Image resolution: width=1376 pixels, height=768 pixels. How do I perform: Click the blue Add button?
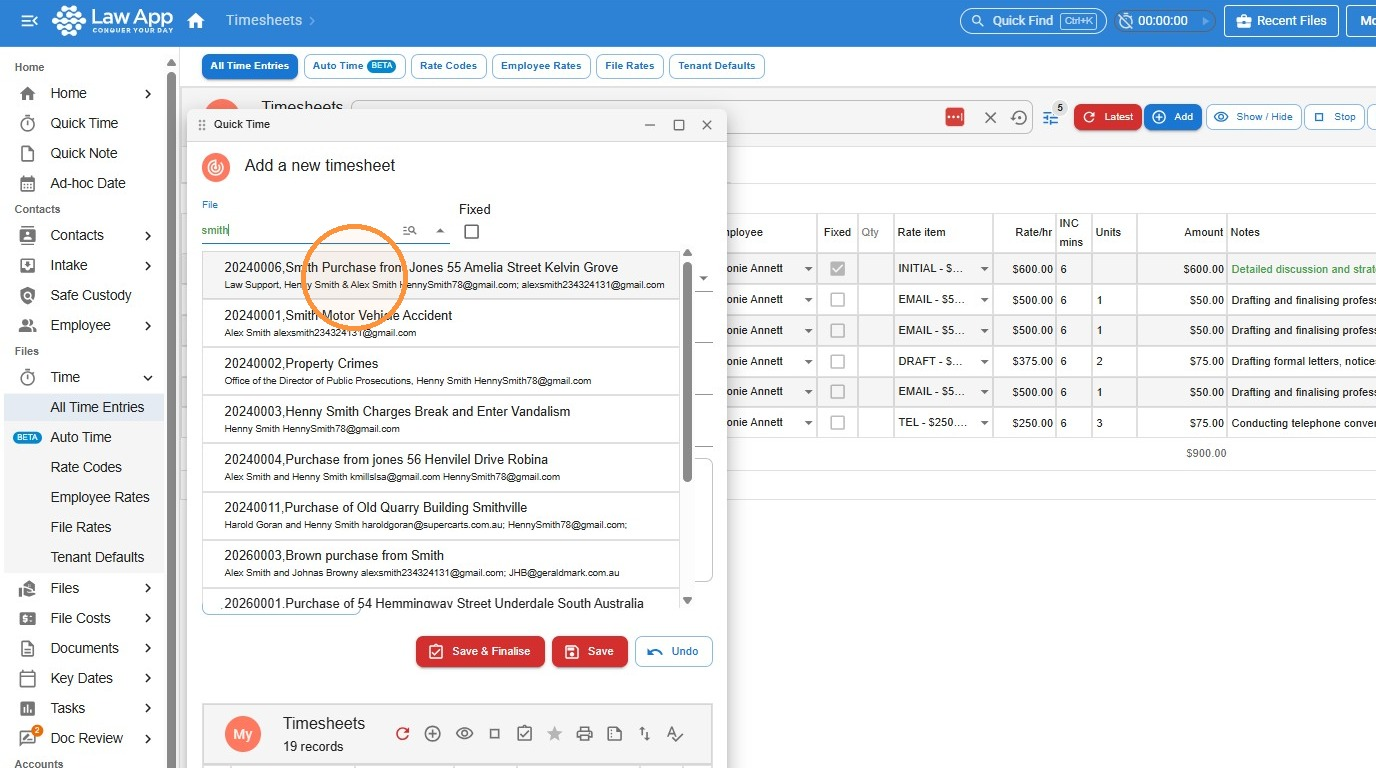(x=1173, y=117)
